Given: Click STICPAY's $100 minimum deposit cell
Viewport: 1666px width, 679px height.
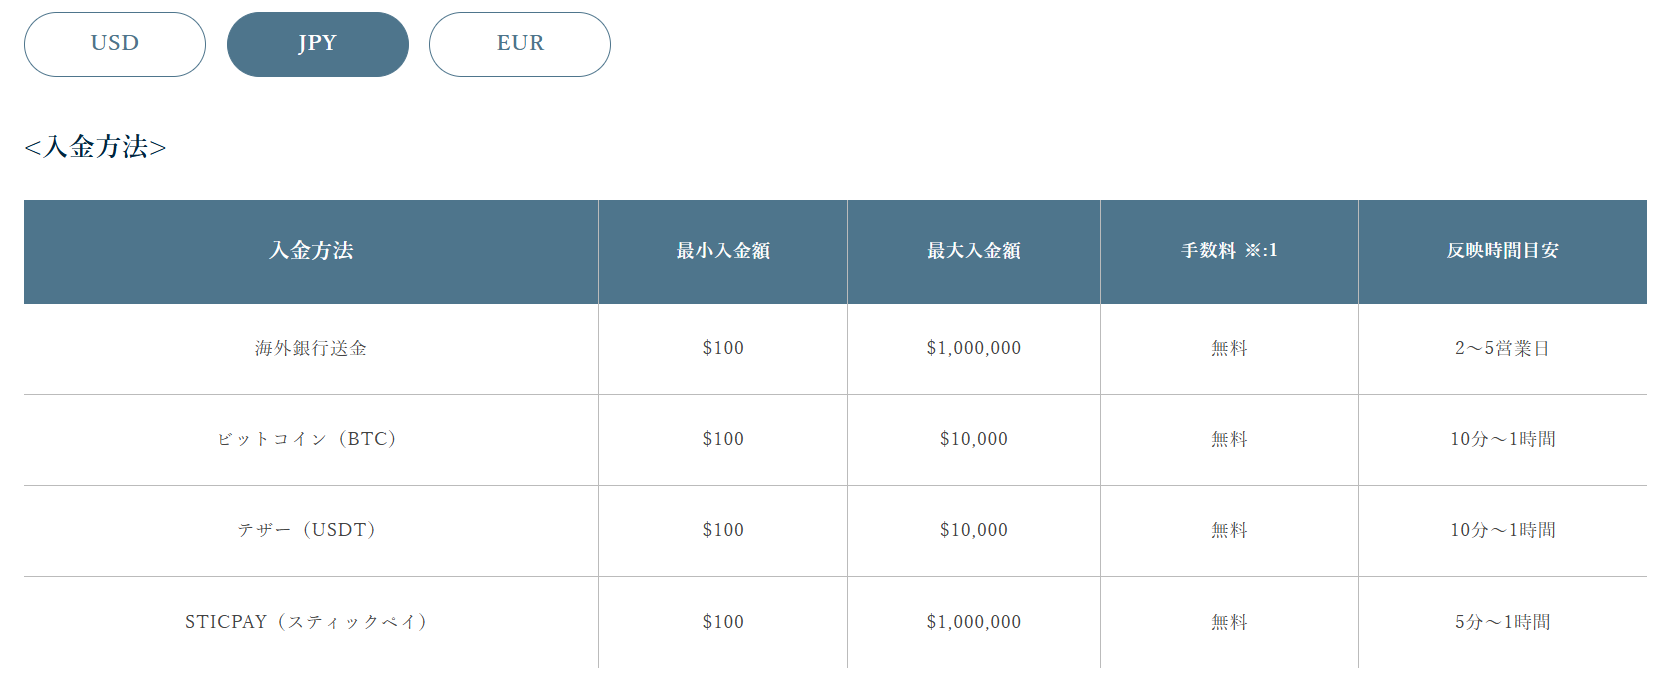Looking at the screenshot, I should tap(723, 622).
